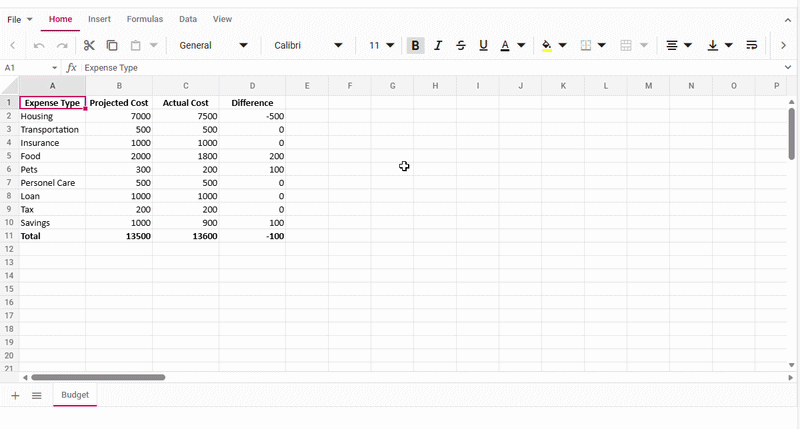Collapse the ribbon with the chevron
The height and width of the screenshot is (429, 800).
788,20
